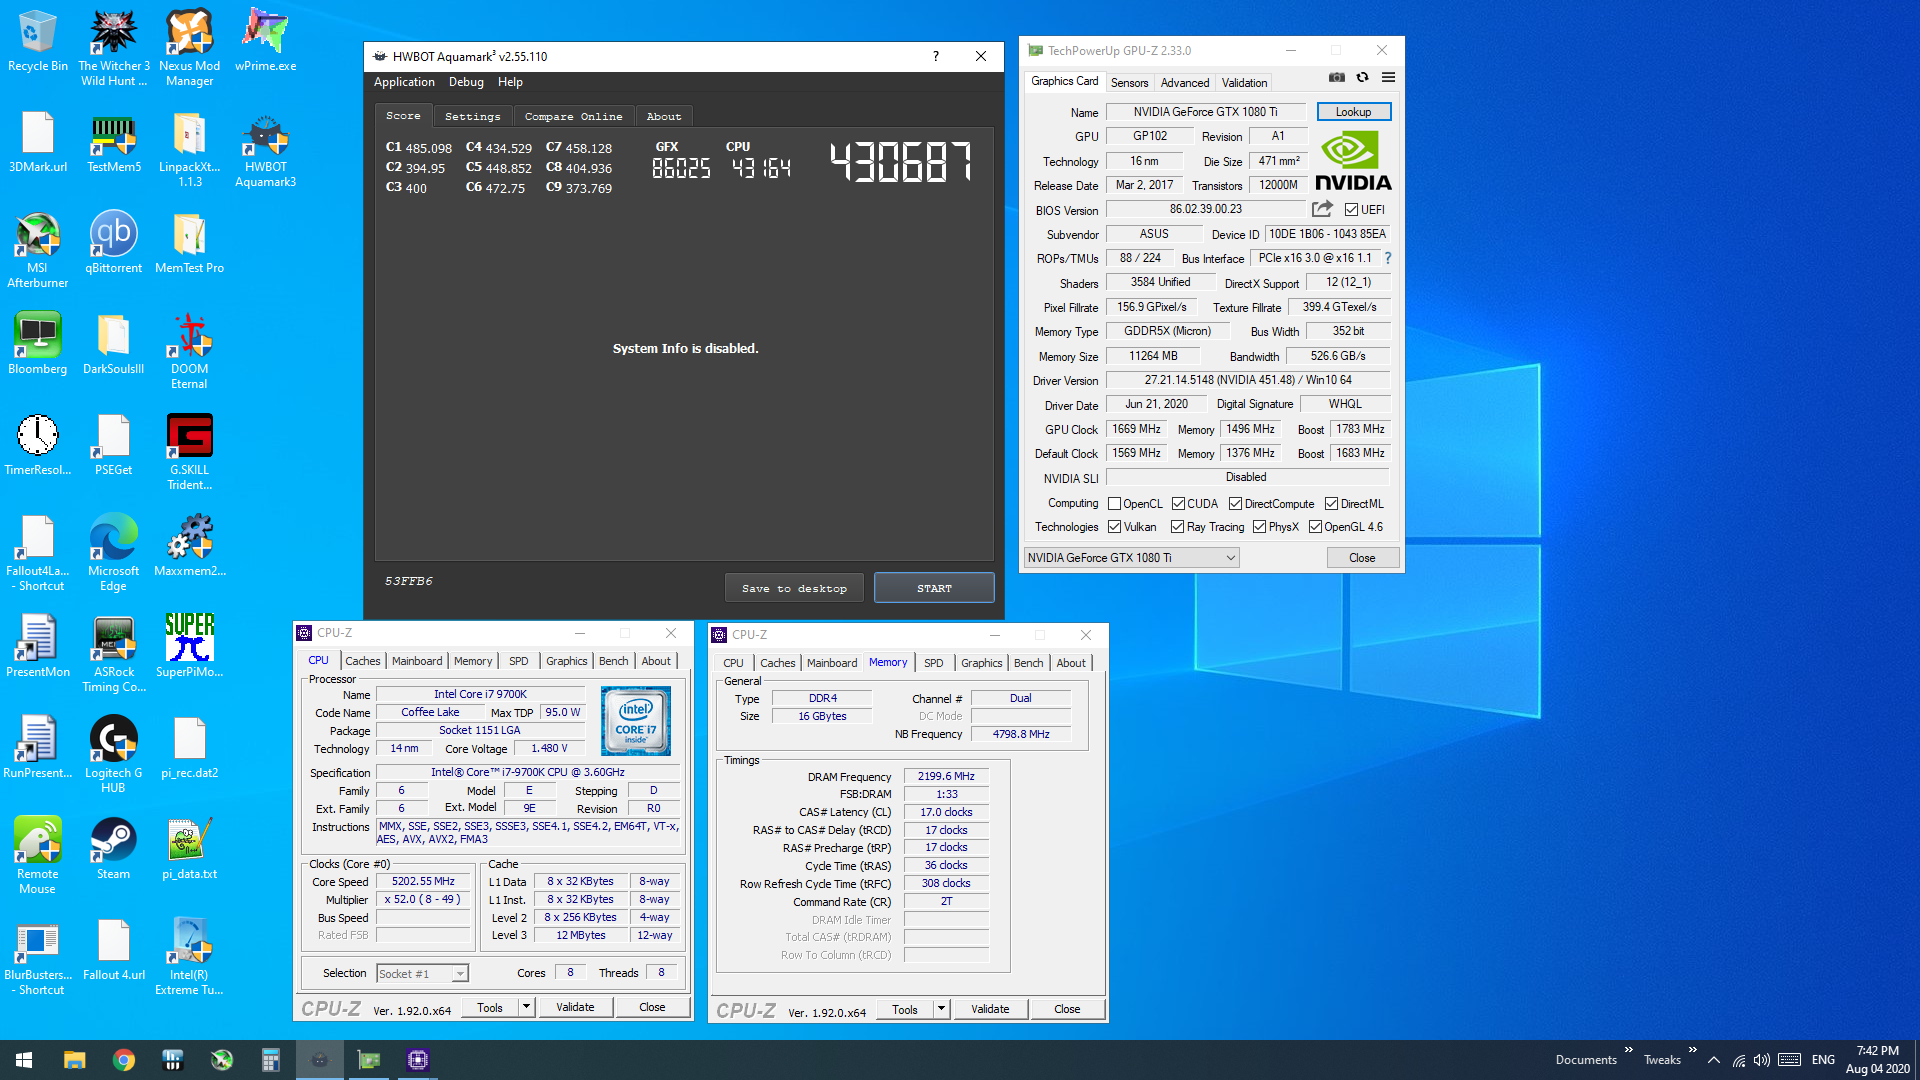1920x1080 pixels.
Task: Click the GPU name field in GPU-Z
Action: click(x=1205, y=112)
